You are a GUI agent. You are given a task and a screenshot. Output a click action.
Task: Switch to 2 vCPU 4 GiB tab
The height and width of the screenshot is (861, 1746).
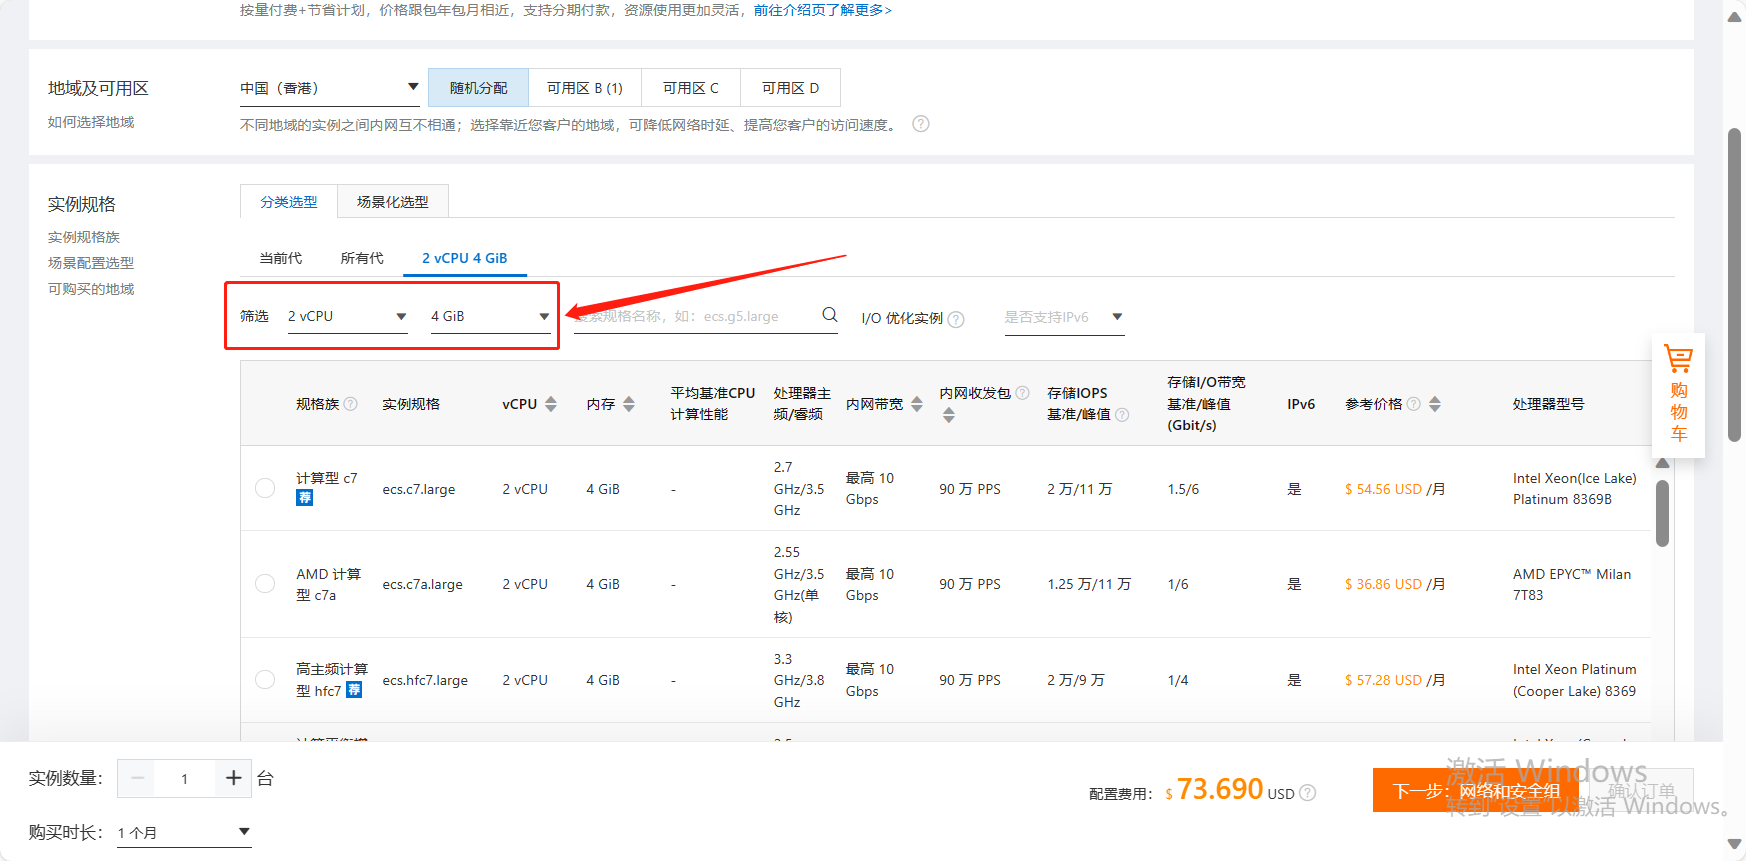click(x=465, y=258)
